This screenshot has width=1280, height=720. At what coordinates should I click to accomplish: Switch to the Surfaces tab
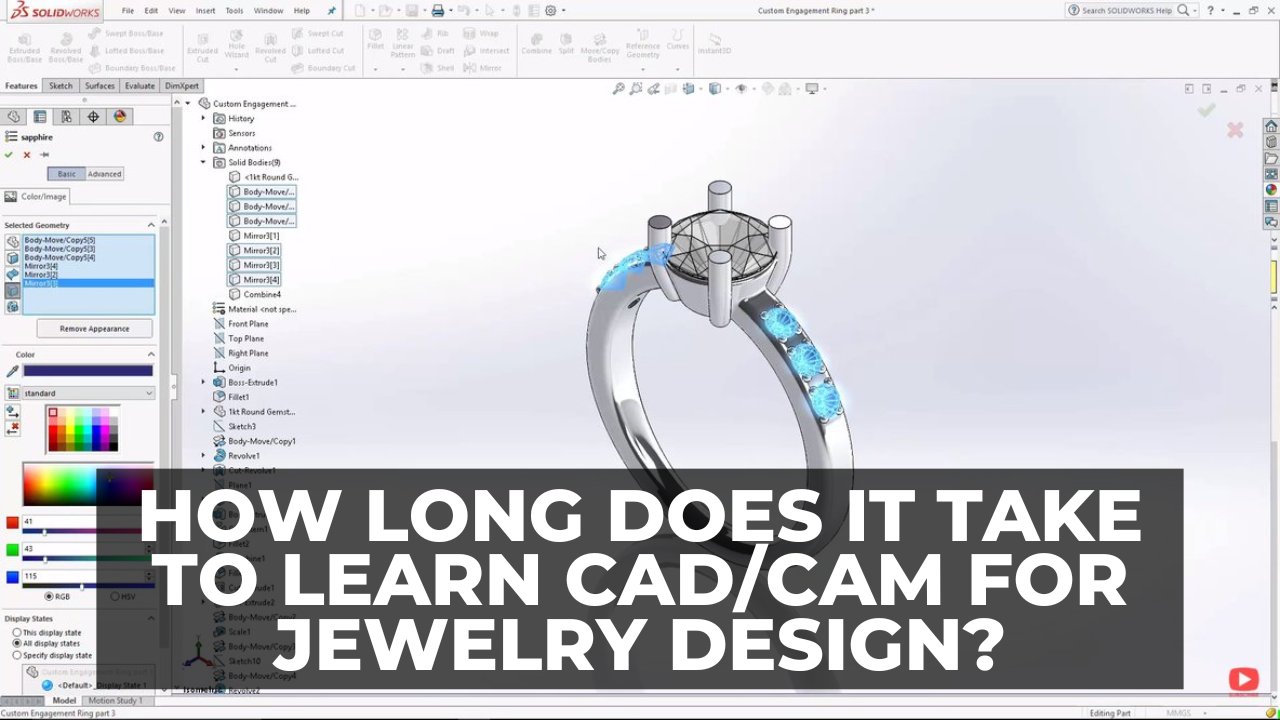click(99, 86)
